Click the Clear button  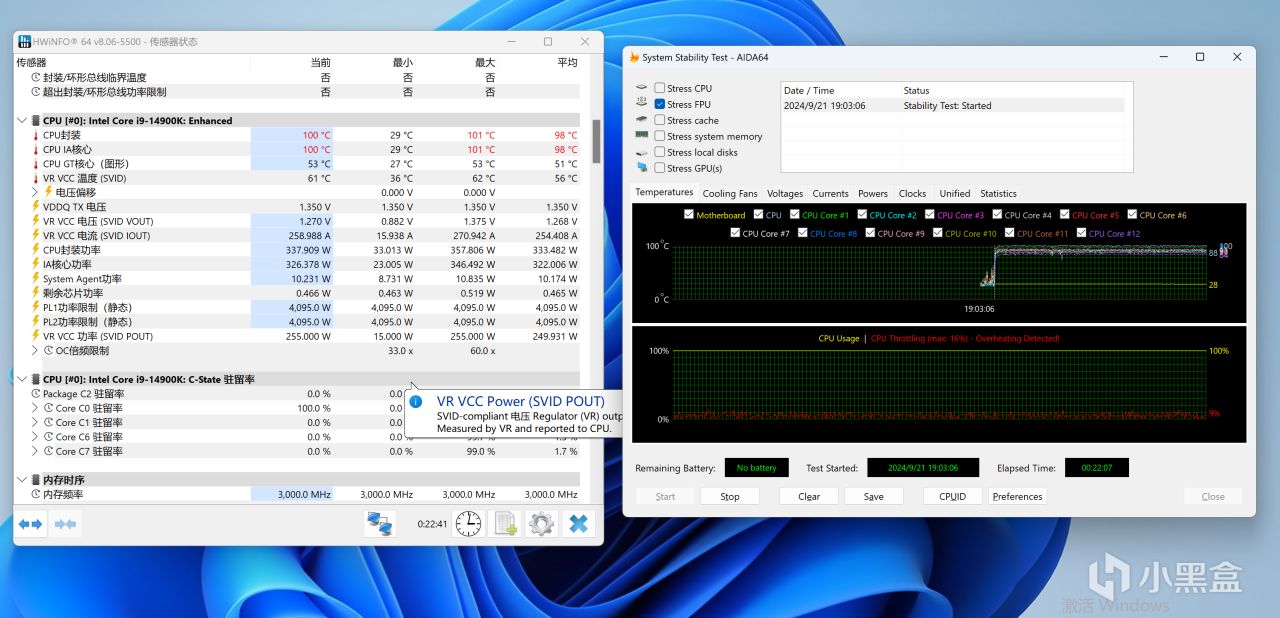pos(809,496)
